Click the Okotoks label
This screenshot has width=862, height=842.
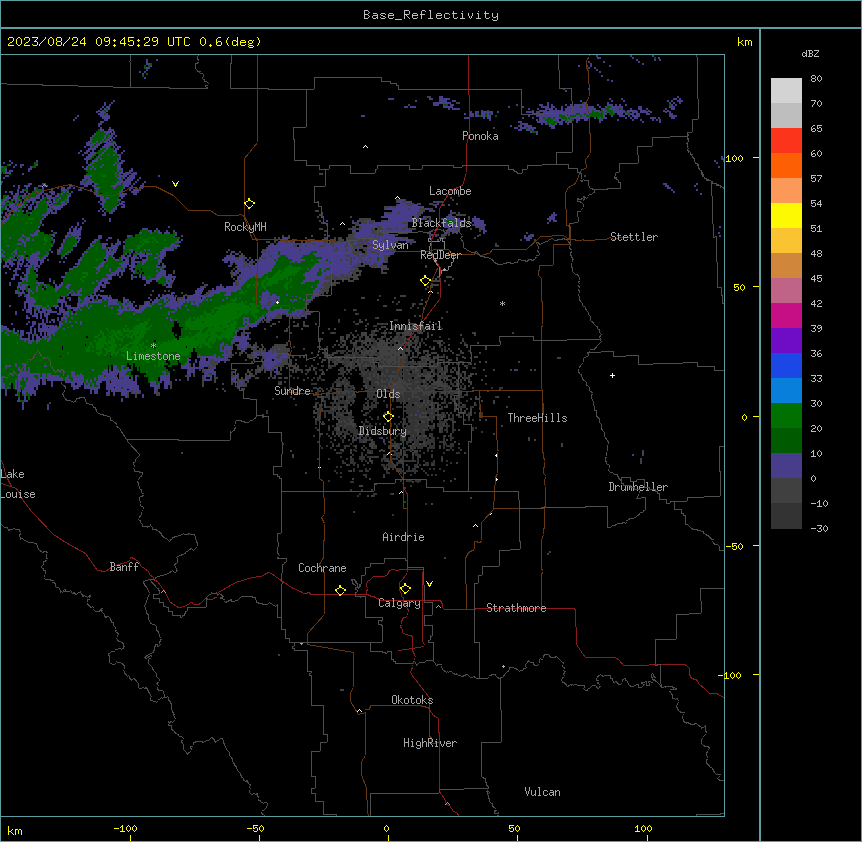coord(412,700)
